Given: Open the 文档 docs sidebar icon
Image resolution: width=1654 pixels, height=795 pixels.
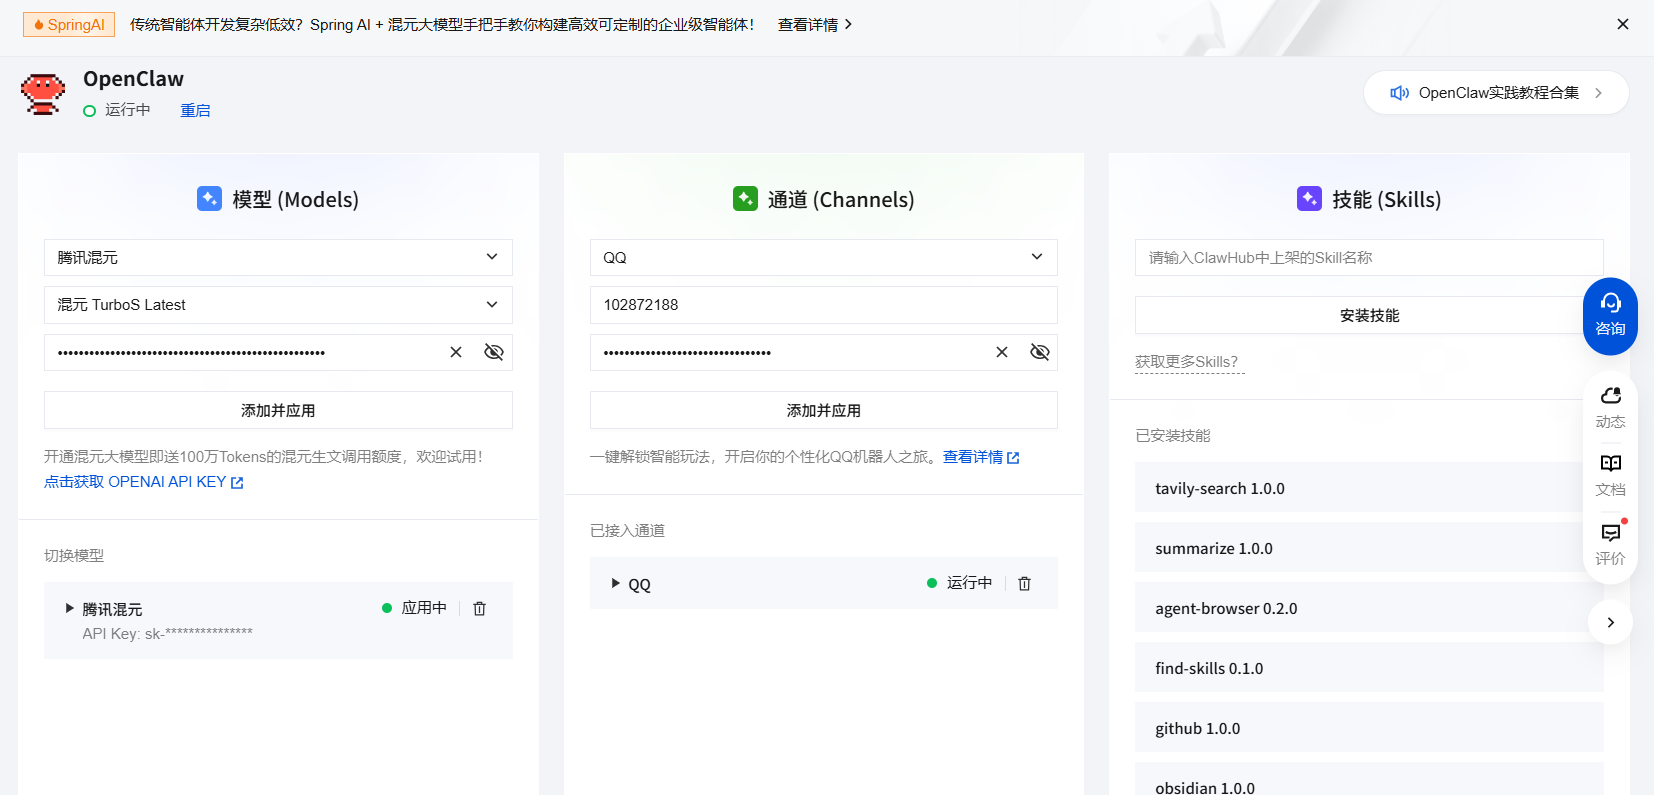Looking at the screenshot, I should (1610, 476).
